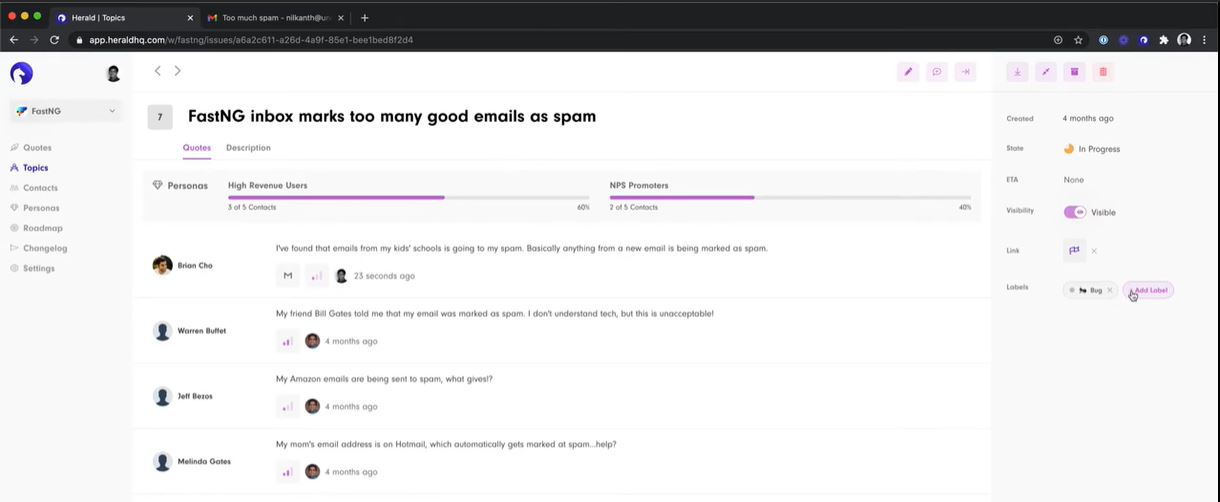
Task: Click the address bar URL
Action: tap(251, 40)
